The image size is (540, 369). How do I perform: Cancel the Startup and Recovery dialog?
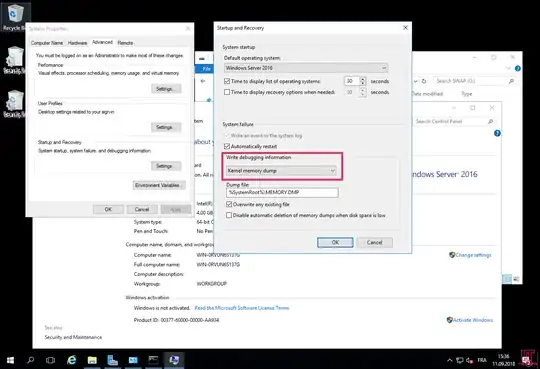(374, 243)
